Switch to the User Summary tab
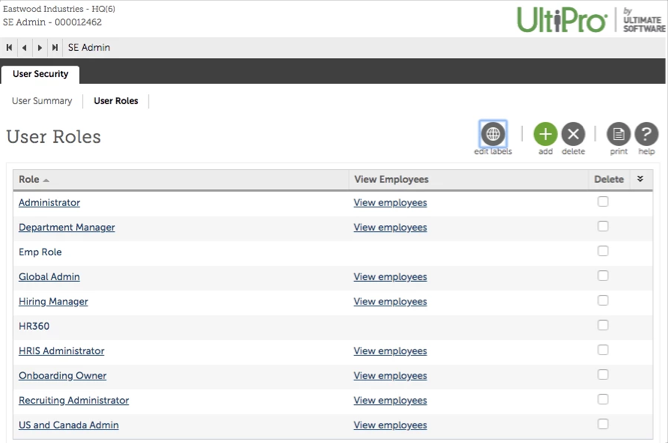The width and height of the screenshot is (668, 443). click(x=42, y=101)
